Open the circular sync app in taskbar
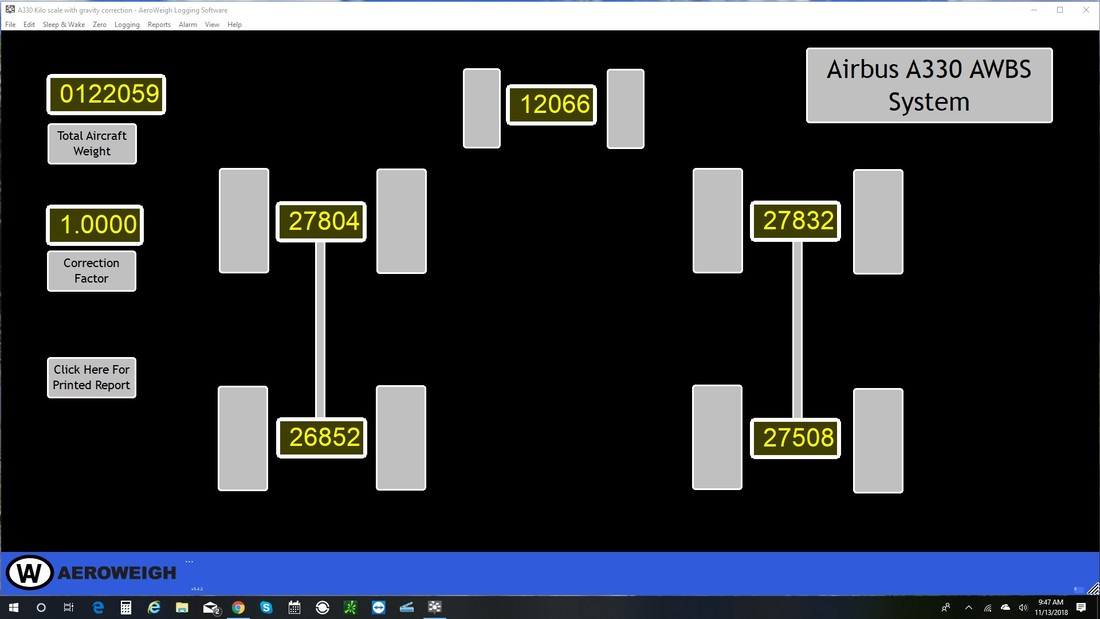Image resolution: width=1100 pixels, height=619 pixels. coord(323,607)
